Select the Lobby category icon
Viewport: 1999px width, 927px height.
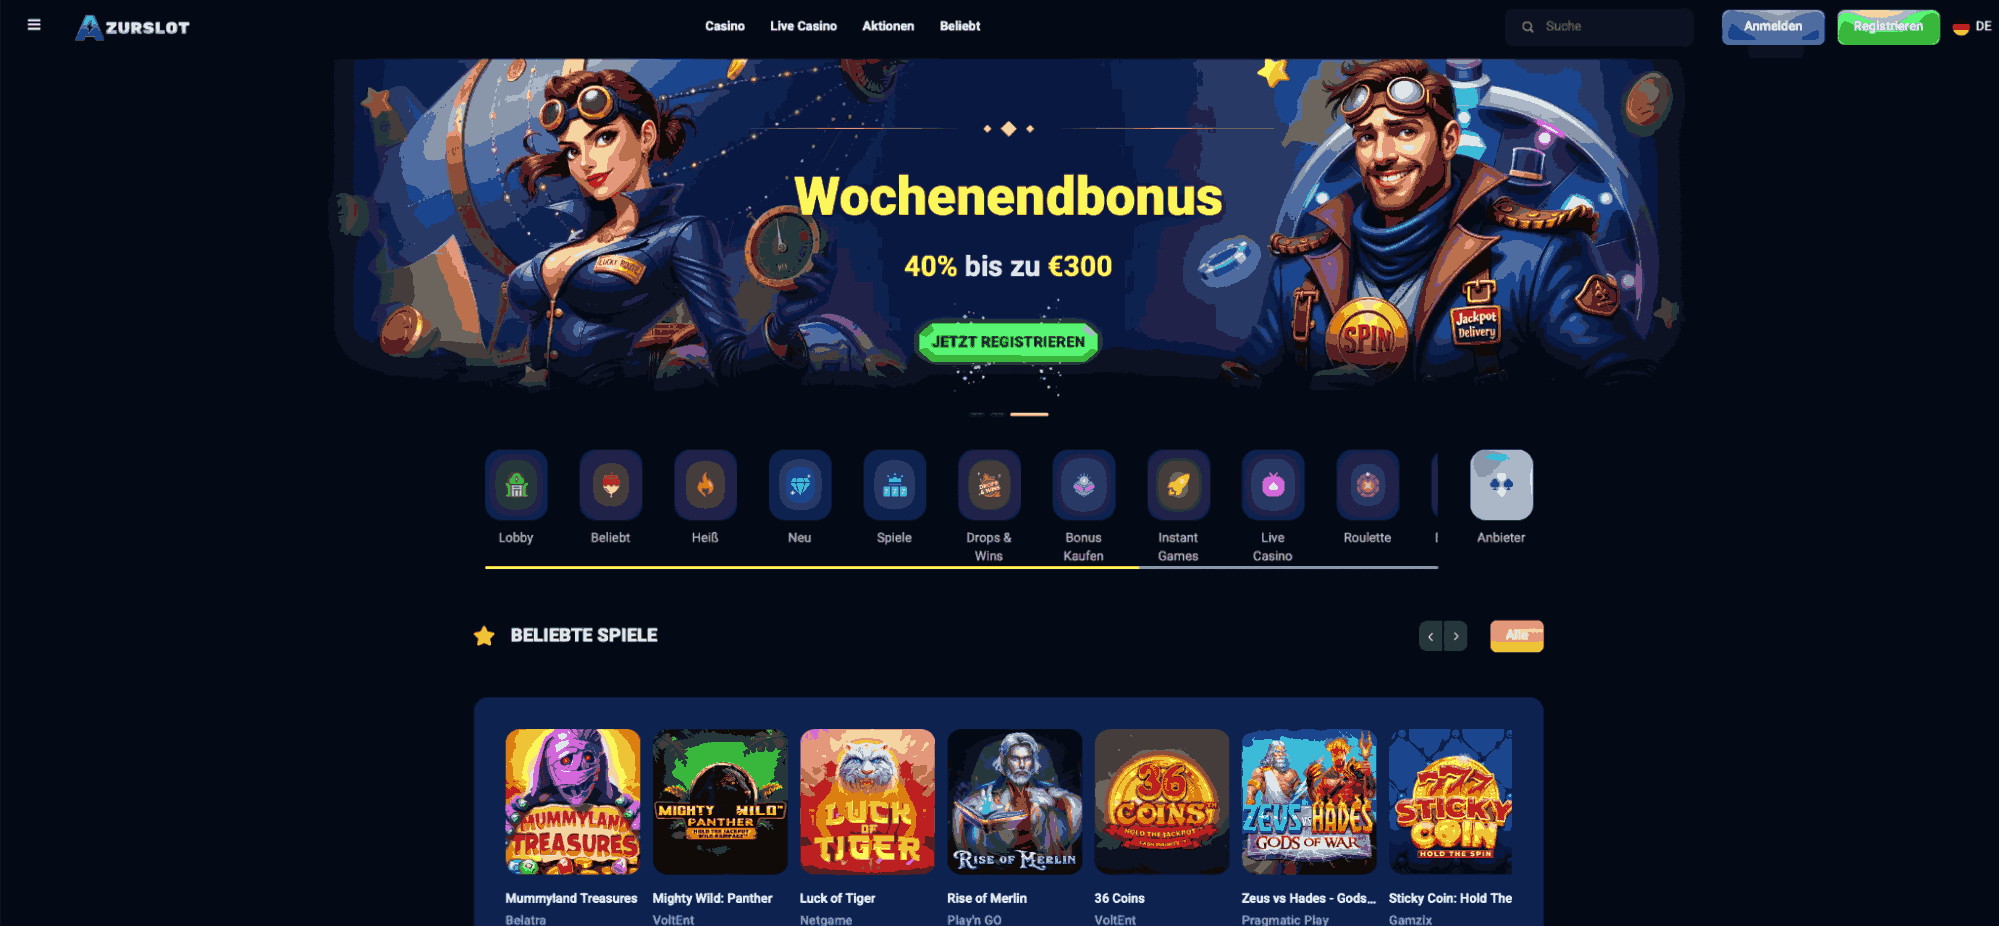coord(516,485)
